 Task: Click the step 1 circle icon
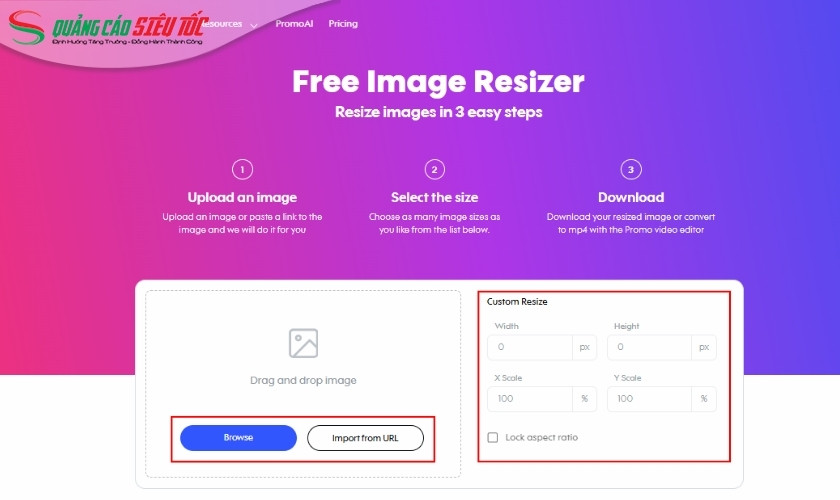[x=242, y=170]
